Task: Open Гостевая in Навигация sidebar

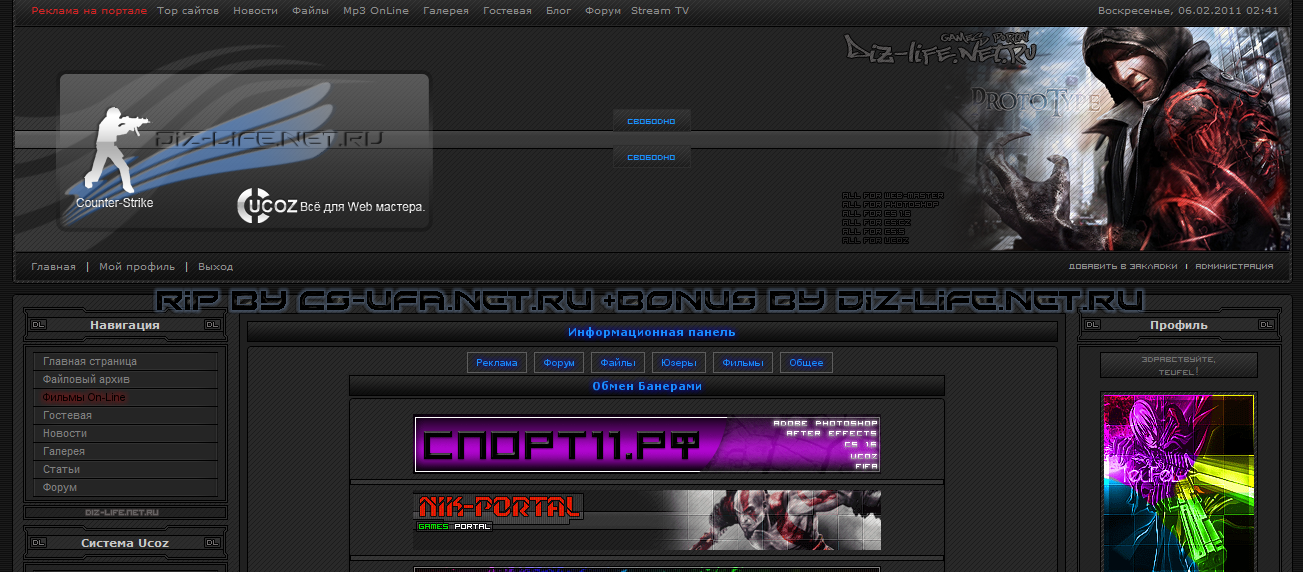Action: (126, 415)
